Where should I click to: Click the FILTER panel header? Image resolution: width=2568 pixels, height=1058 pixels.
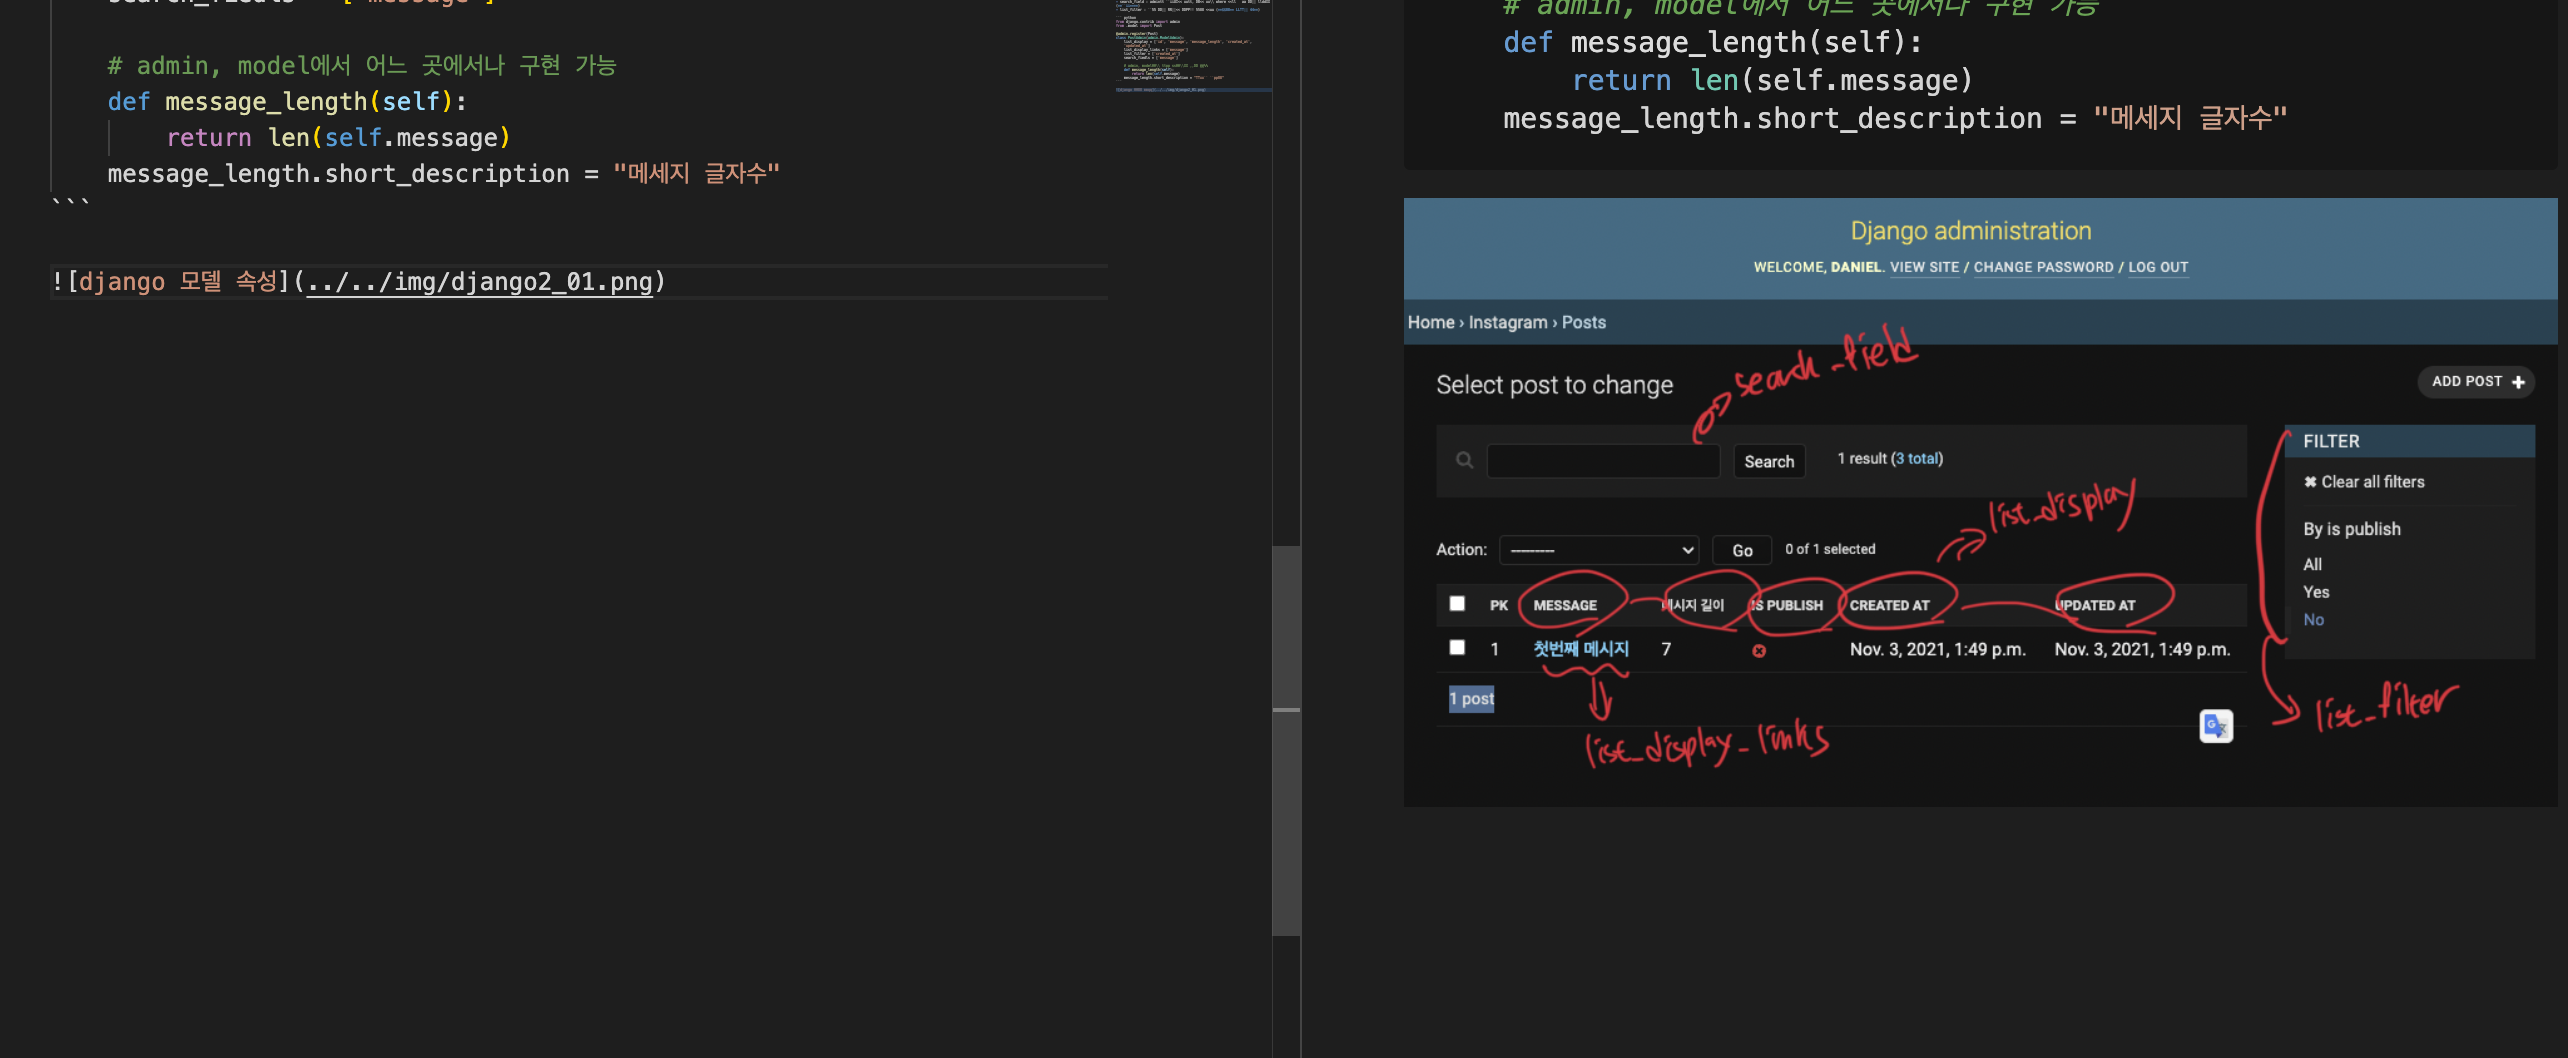tap(2409, 441)
